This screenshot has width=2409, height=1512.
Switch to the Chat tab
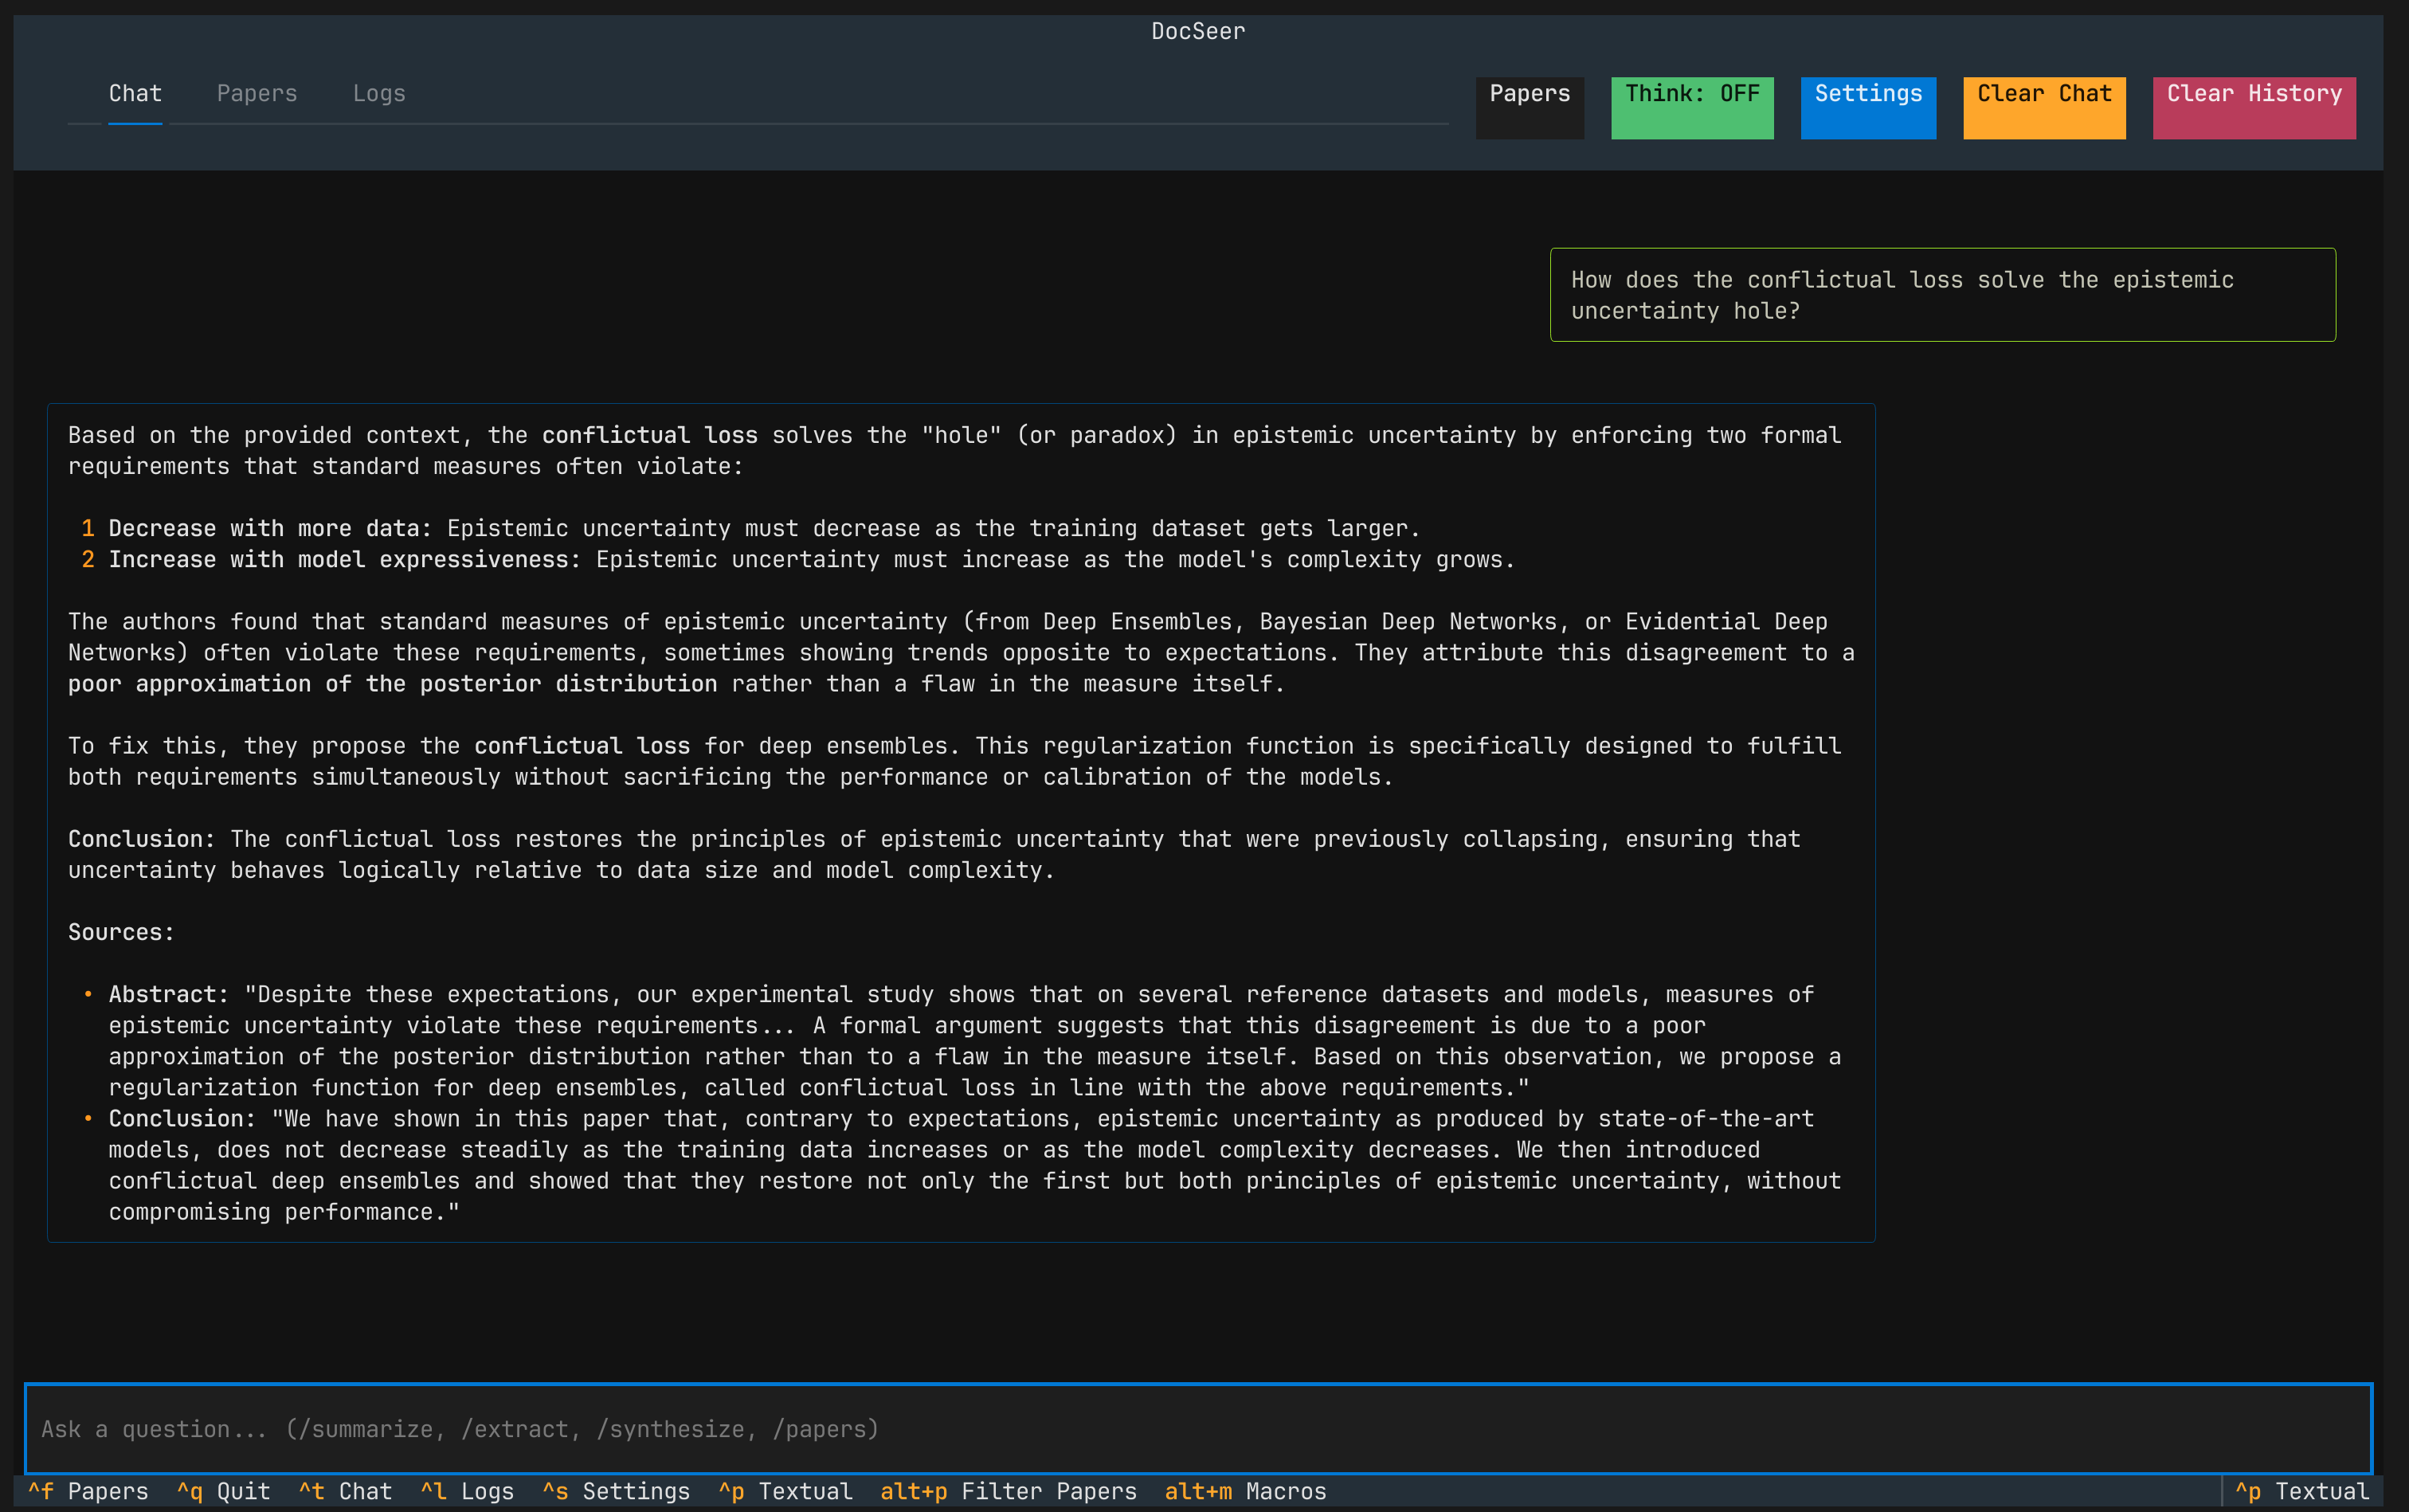[135, 94]
